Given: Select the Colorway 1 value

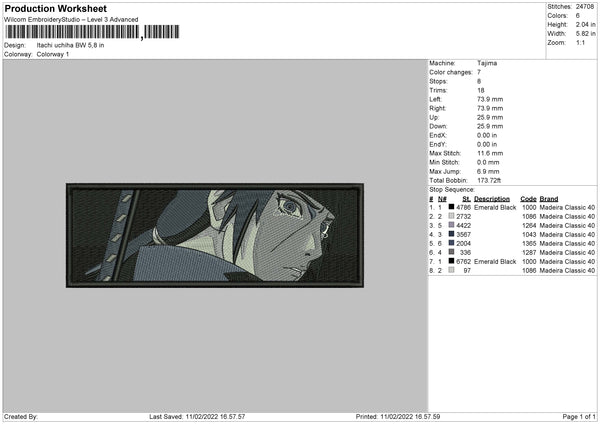Looking at the screenshot, I should pos(53,54).
